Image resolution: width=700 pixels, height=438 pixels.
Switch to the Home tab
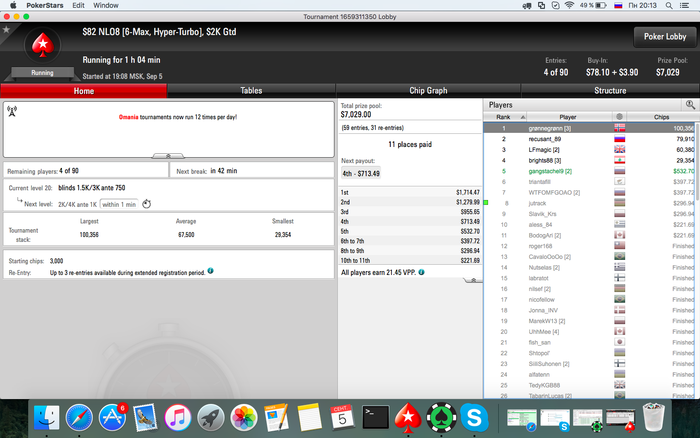tap(84, 91)
